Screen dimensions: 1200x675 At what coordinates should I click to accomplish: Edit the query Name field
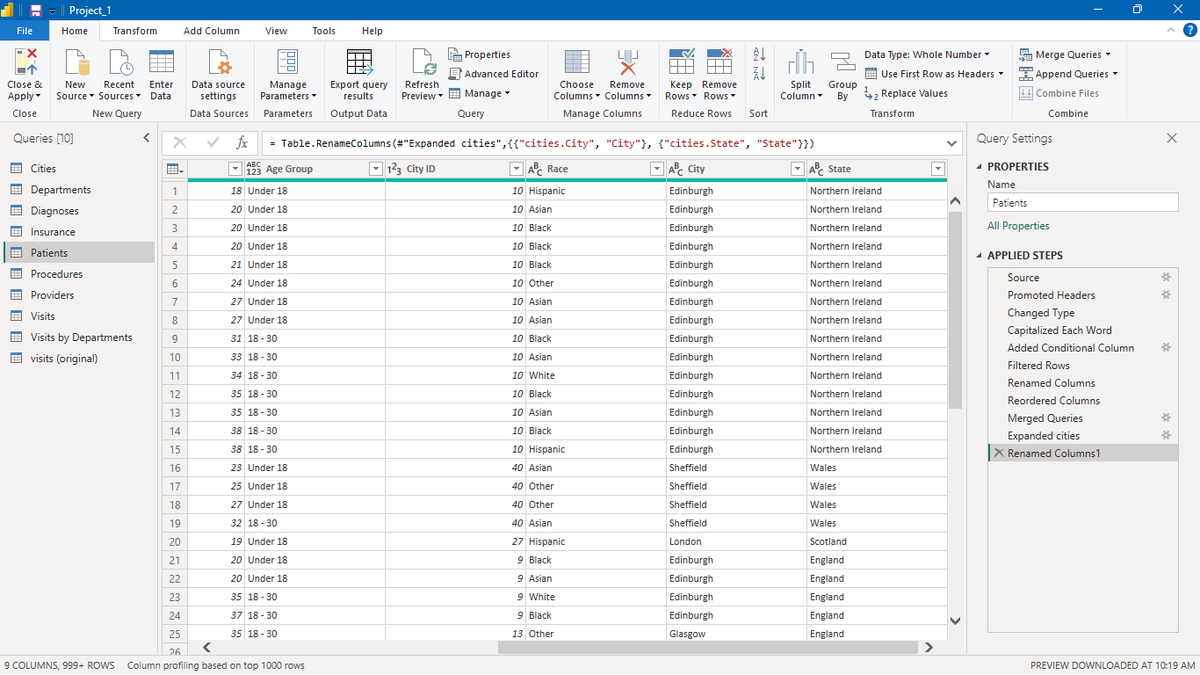[1083, 202]
